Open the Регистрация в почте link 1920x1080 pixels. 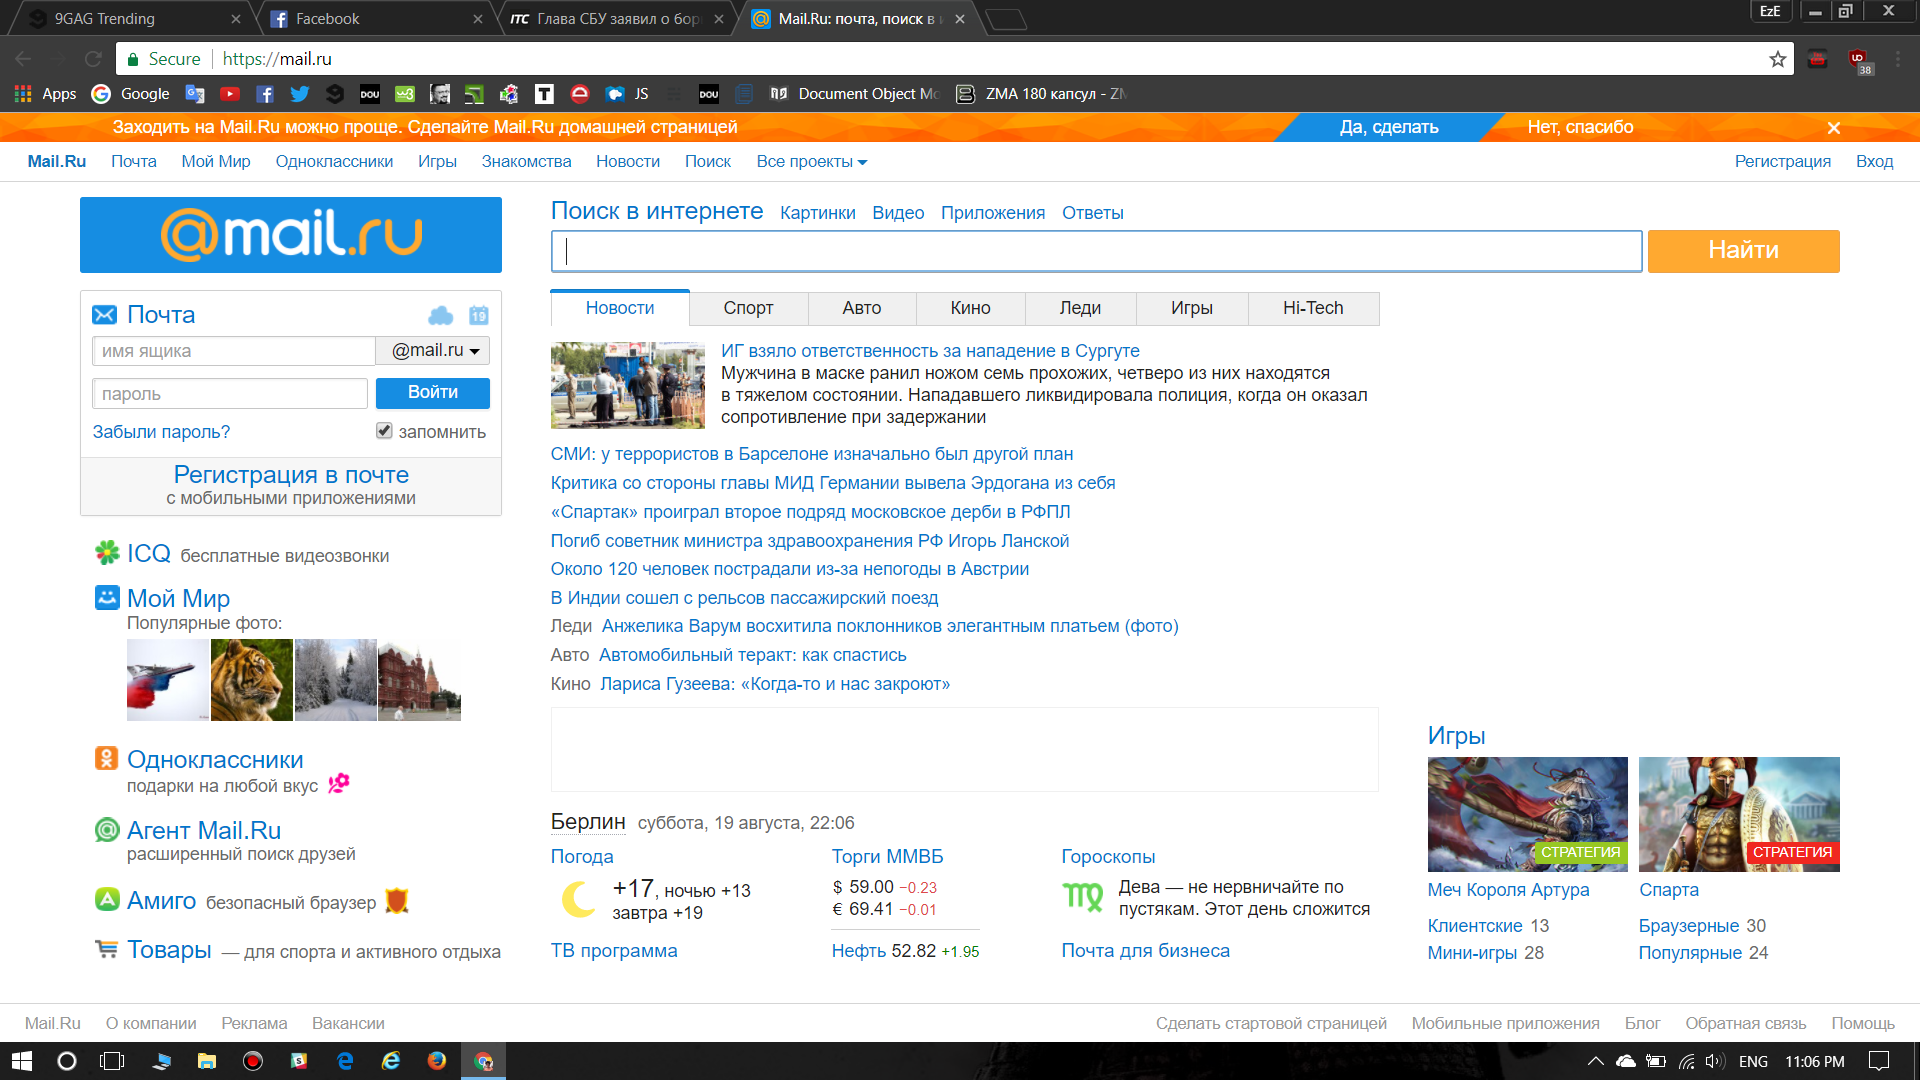[291, 475]
